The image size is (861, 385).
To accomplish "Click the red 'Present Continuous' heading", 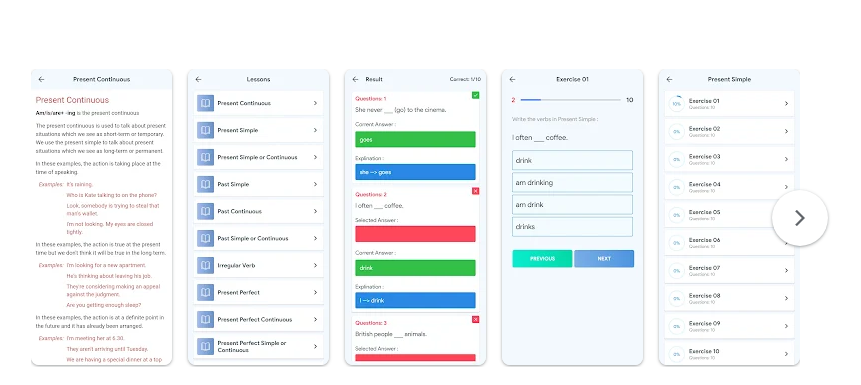I will tap(72, 100).
